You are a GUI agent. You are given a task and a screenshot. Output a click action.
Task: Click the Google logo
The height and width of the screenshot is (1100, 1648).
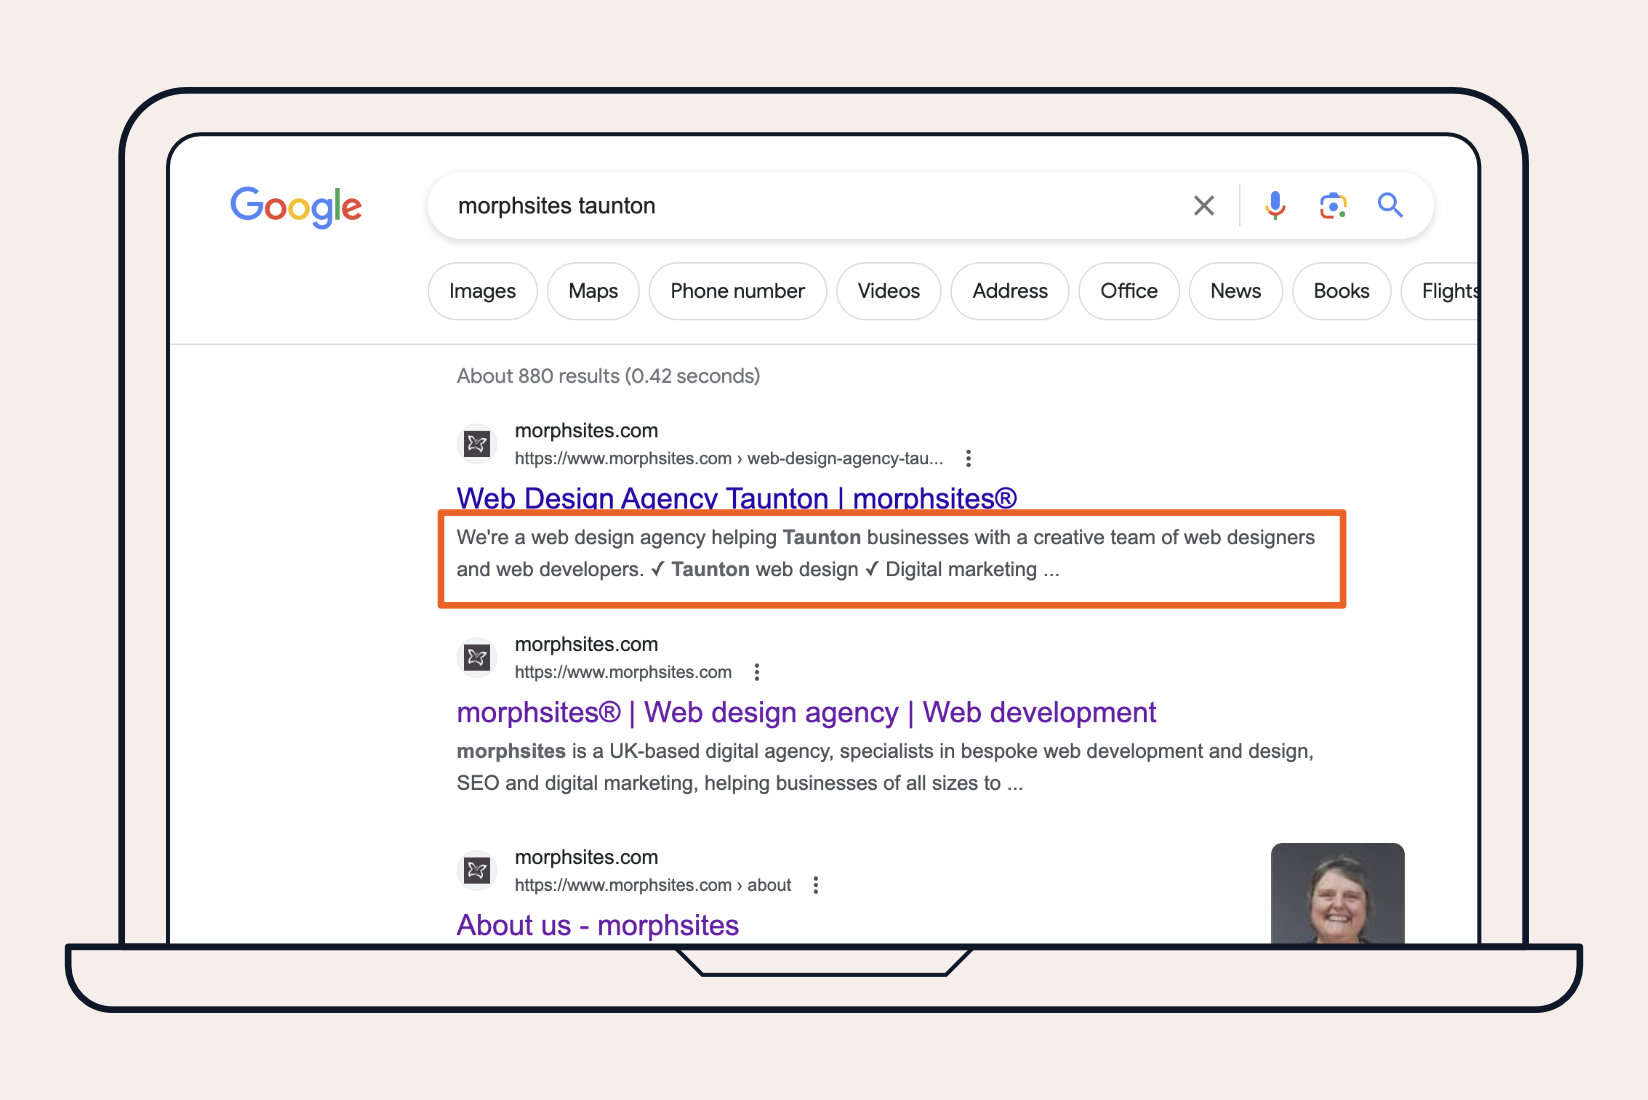click(x=296, y=206)
